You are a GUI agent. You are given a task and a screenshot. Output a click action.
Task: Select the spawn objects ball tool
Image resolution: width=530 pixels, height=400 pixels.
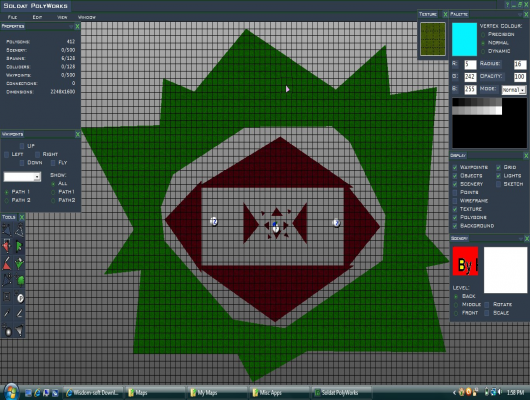click(20, 298)
